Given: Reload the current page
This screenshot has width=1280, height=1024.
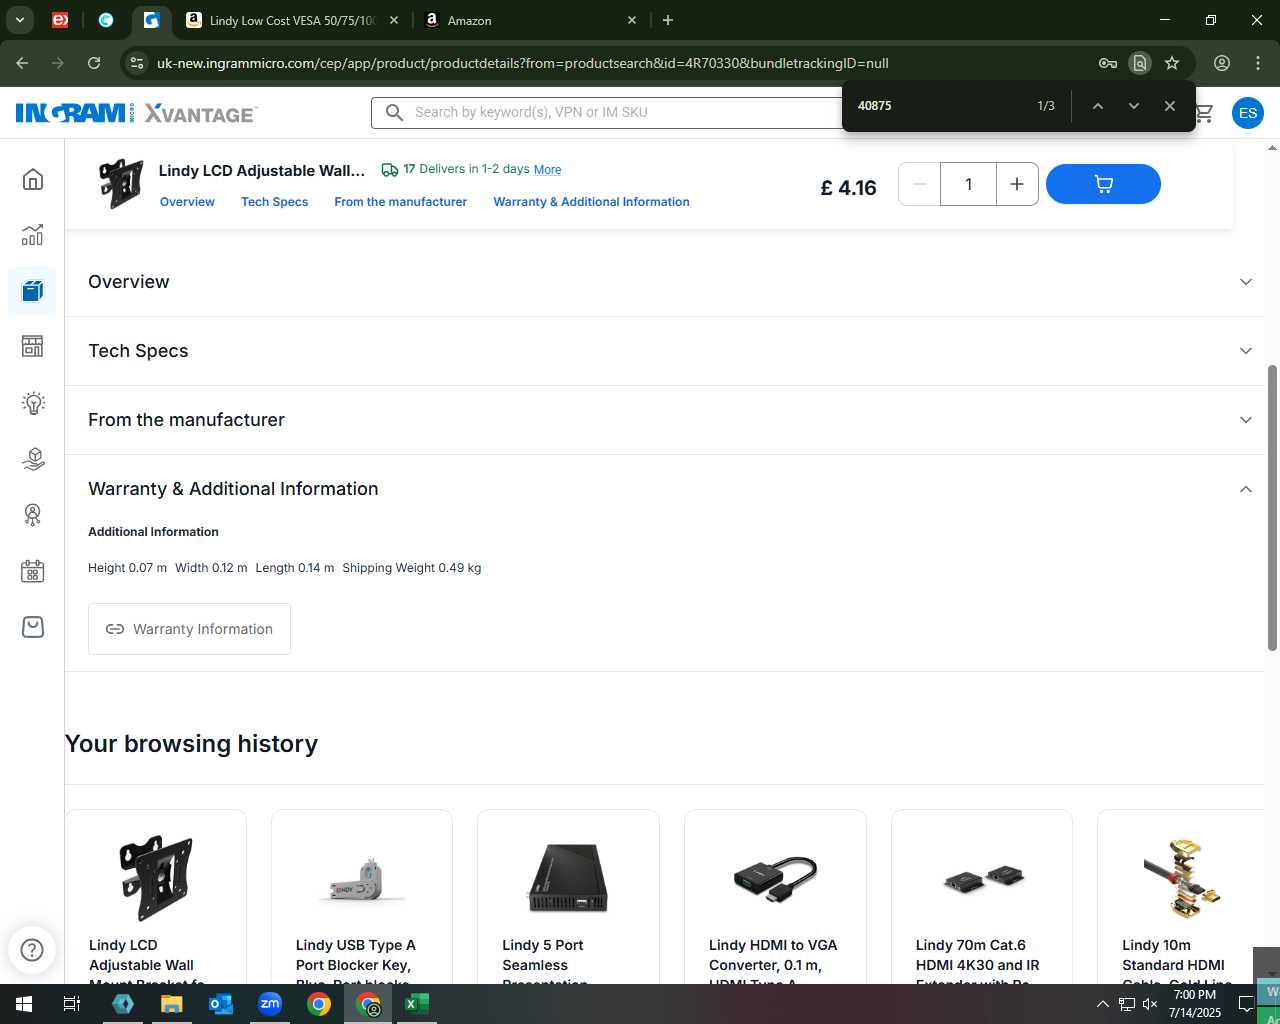Looking at the screenshot, I should [x=94, y=63].
